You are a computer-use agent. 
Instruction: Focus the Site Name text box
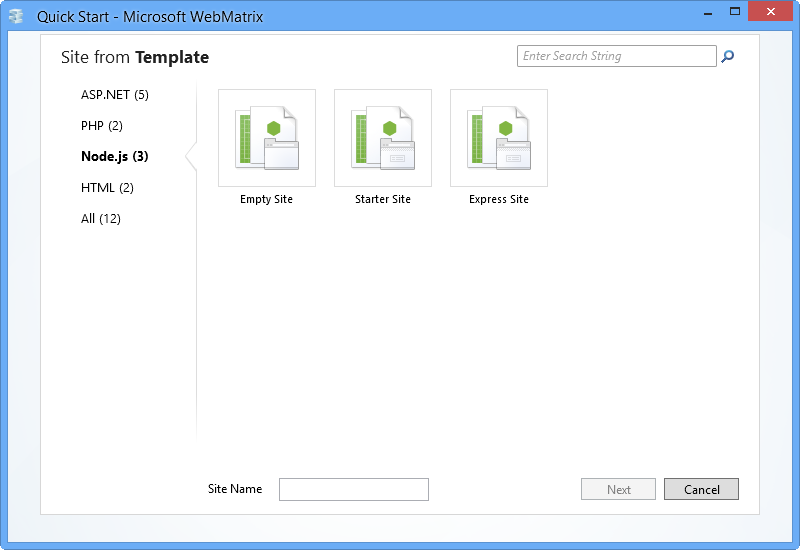point(354,489)
